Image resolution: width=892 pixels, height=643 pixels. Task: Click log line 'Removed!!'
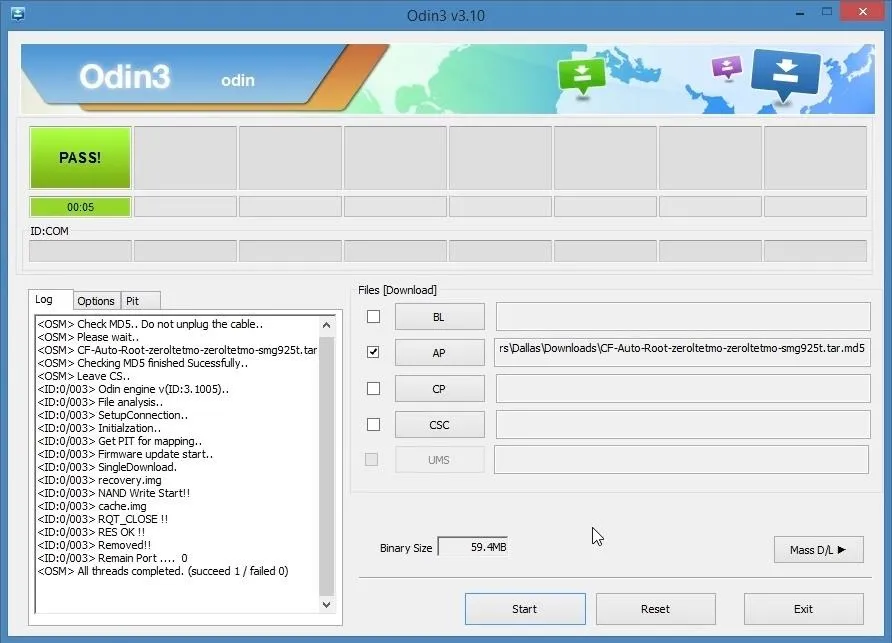(94, 545)
